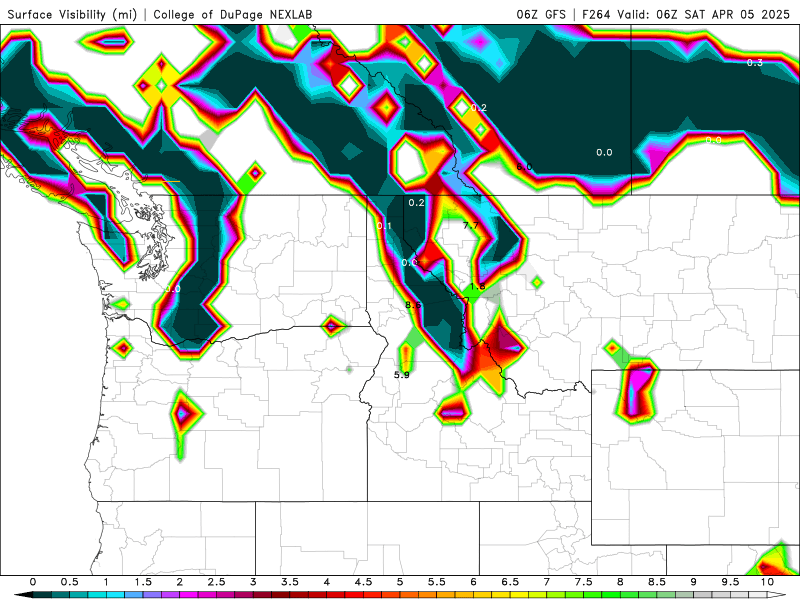Viewport: 800px width, 600px height.
Task: Select the 6.5 tick label on the legend
Action: tap(510, 582)
